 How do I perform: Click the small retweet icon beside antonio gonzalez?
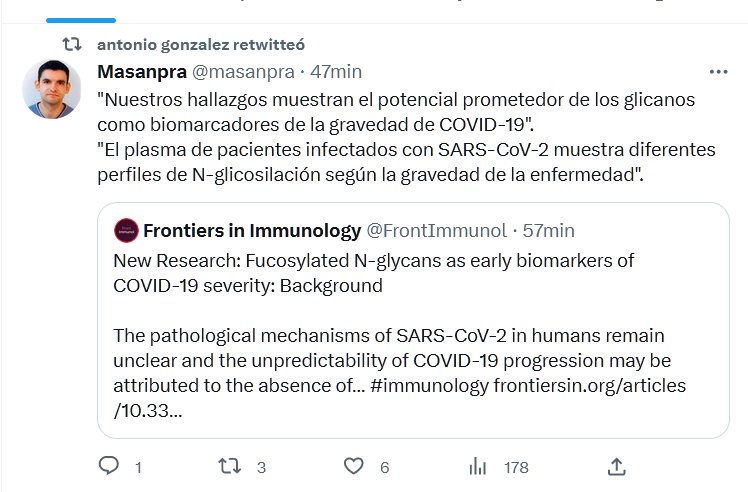coord(72,45)
